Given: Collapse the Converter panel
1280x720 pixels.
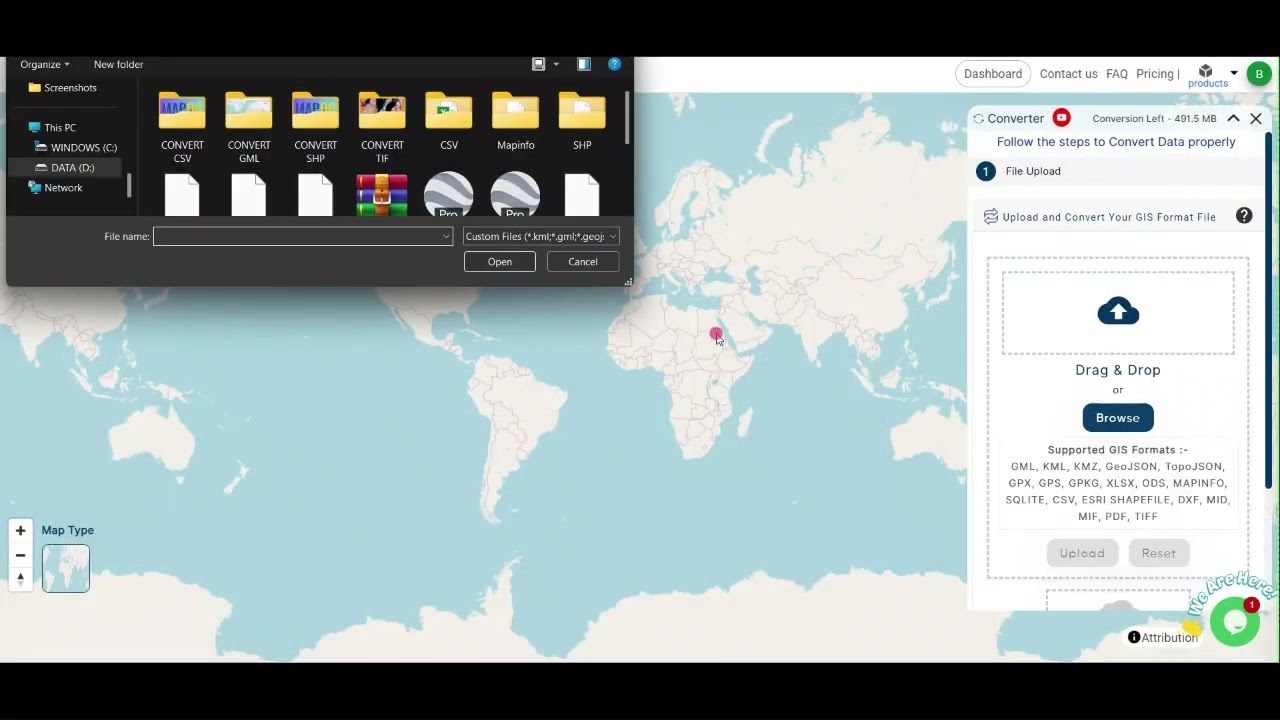Looking at the screenshot, I should click(1233, 118).
